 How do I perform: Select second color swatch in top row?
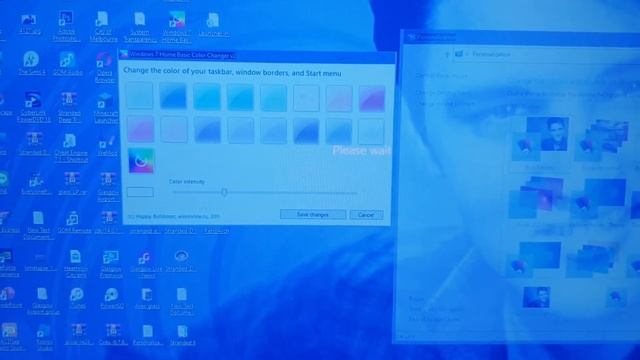click(173, 96)
